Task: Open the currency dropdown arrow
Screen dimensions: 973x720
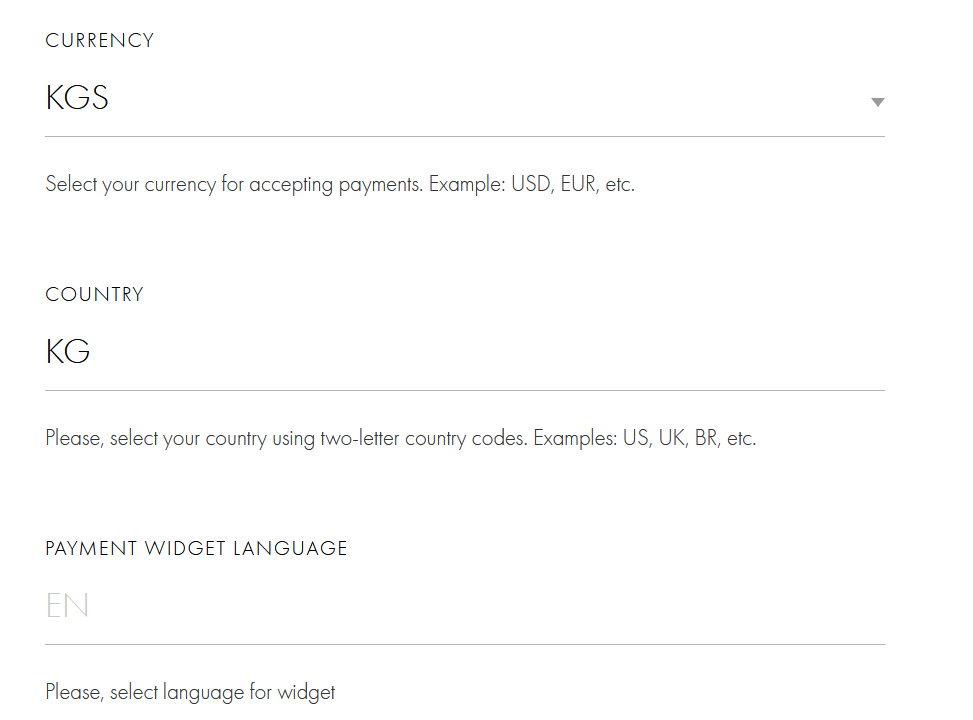Action: (x=877, y=102)
